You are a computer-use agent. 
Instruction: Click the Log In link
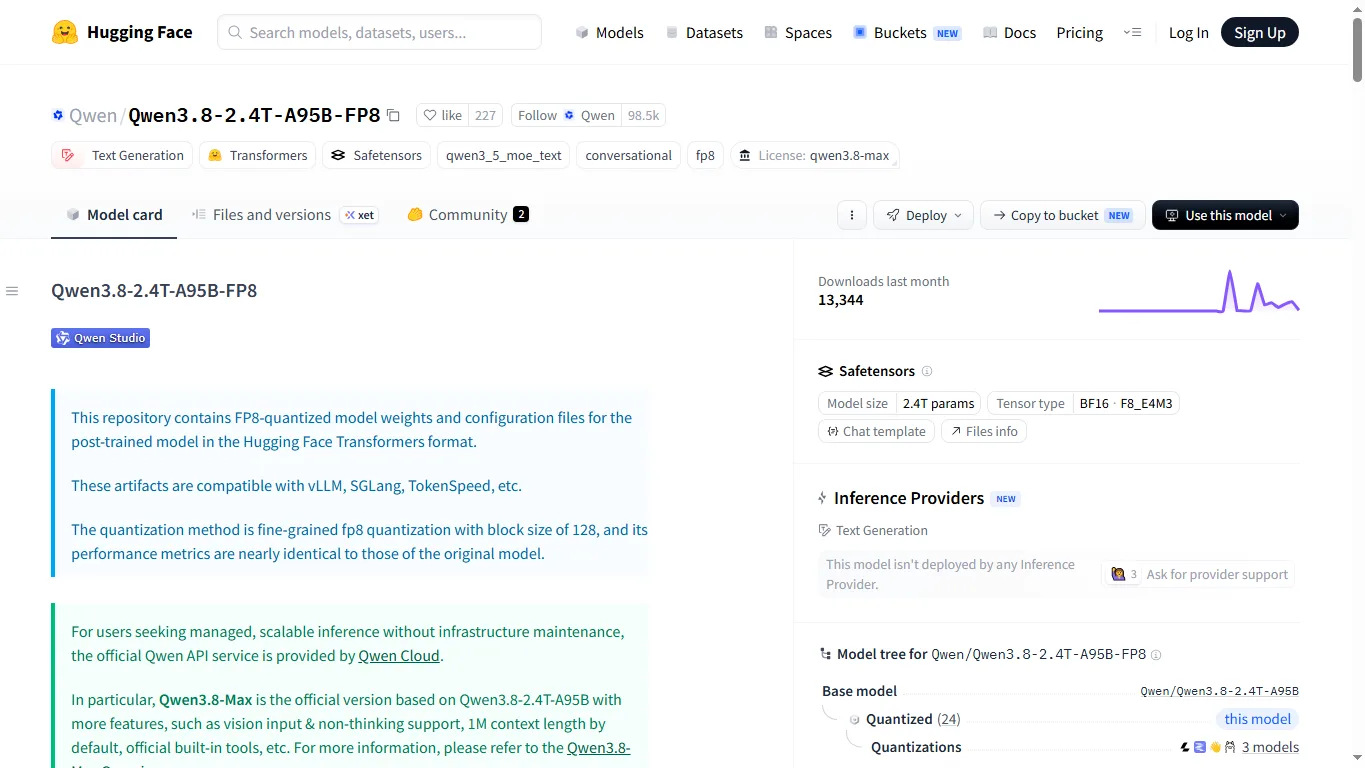click(1188, 33)
